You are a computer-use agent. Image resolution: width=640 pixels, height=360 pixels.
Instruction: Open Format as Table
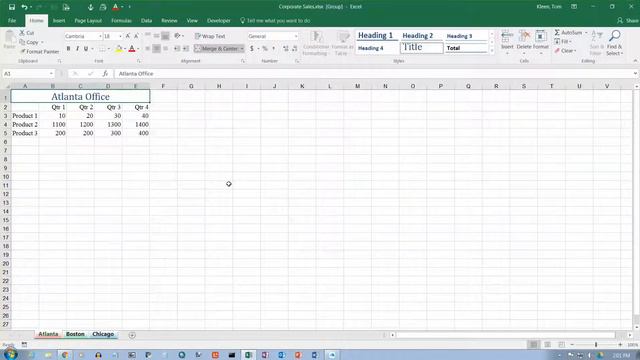click(x=342, y=43)
